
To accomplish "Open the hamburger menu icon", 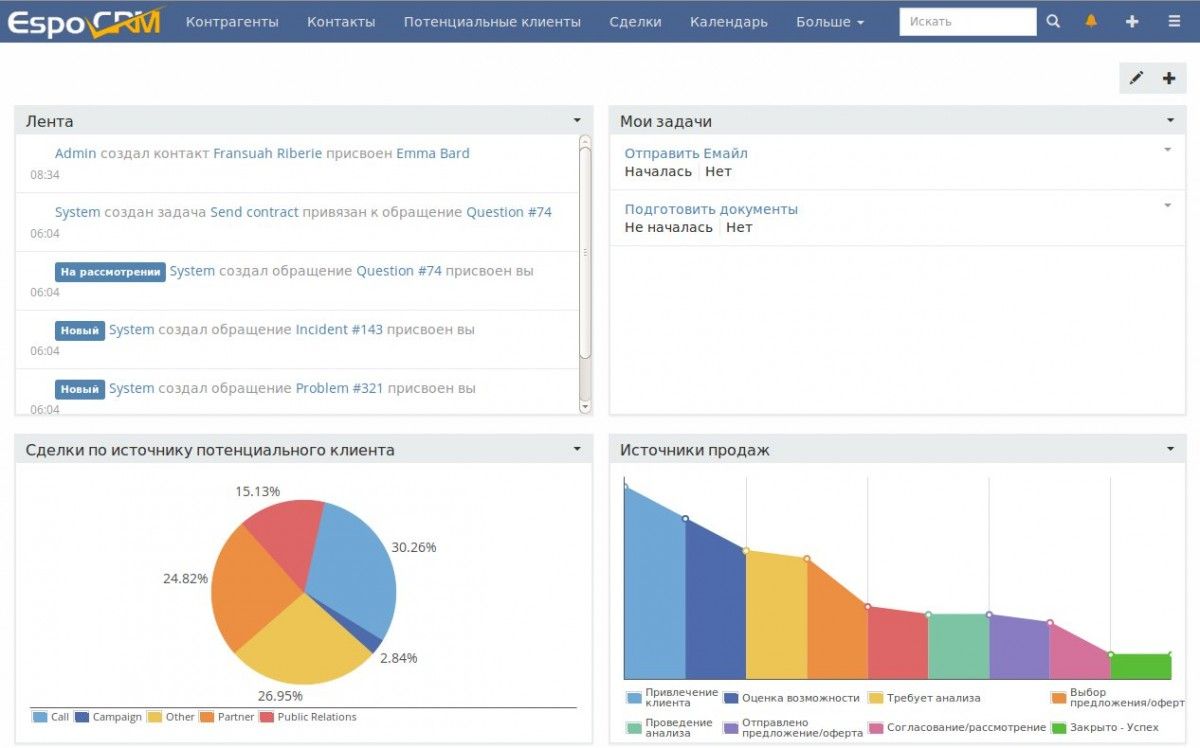I will tap(1174, 21).
